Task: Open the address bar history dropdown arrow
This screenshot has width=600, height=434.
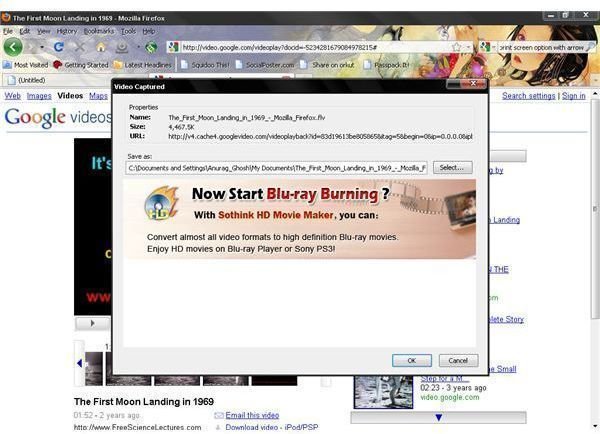Action: [468, 47]
